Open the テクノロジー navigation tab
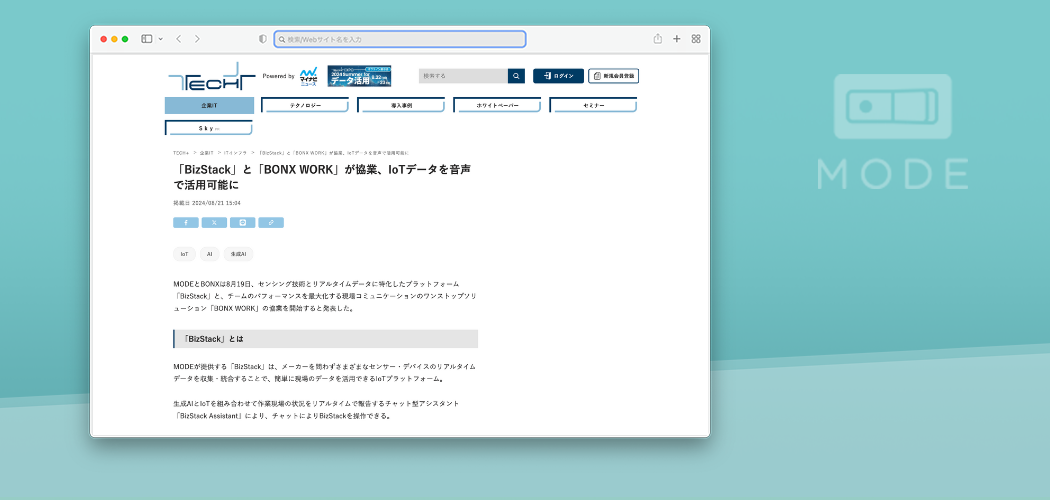 click(305, 105)
